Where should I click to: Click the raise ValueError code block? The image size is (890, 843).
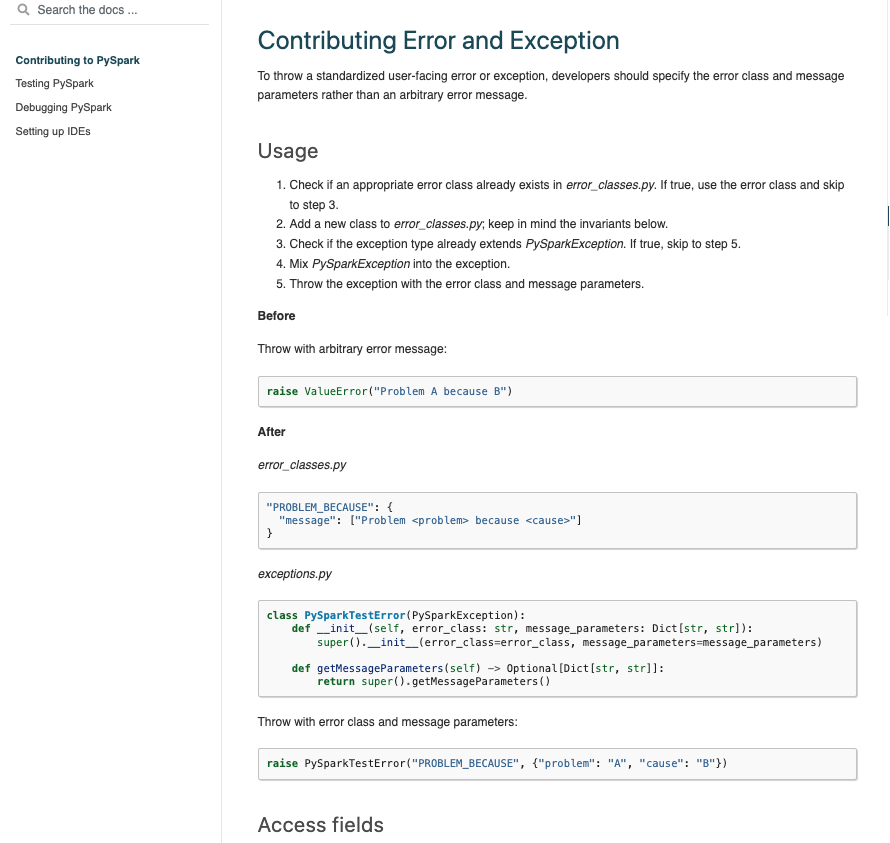coord(557,392)
